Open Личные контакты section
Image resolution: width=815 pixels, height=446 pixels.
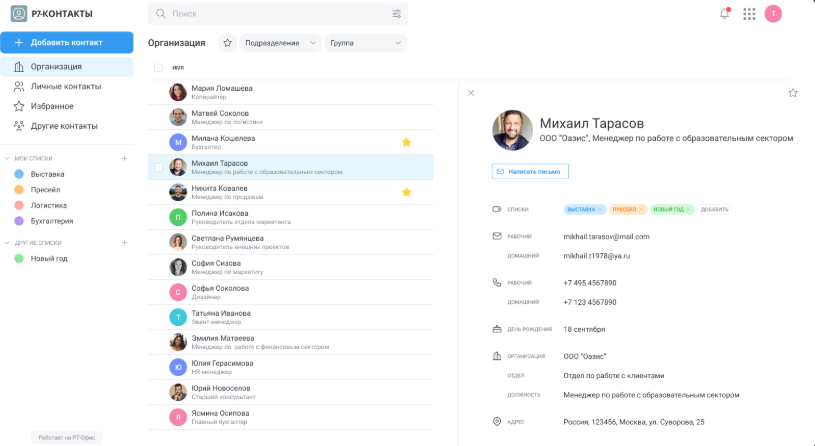pos(67,86)
